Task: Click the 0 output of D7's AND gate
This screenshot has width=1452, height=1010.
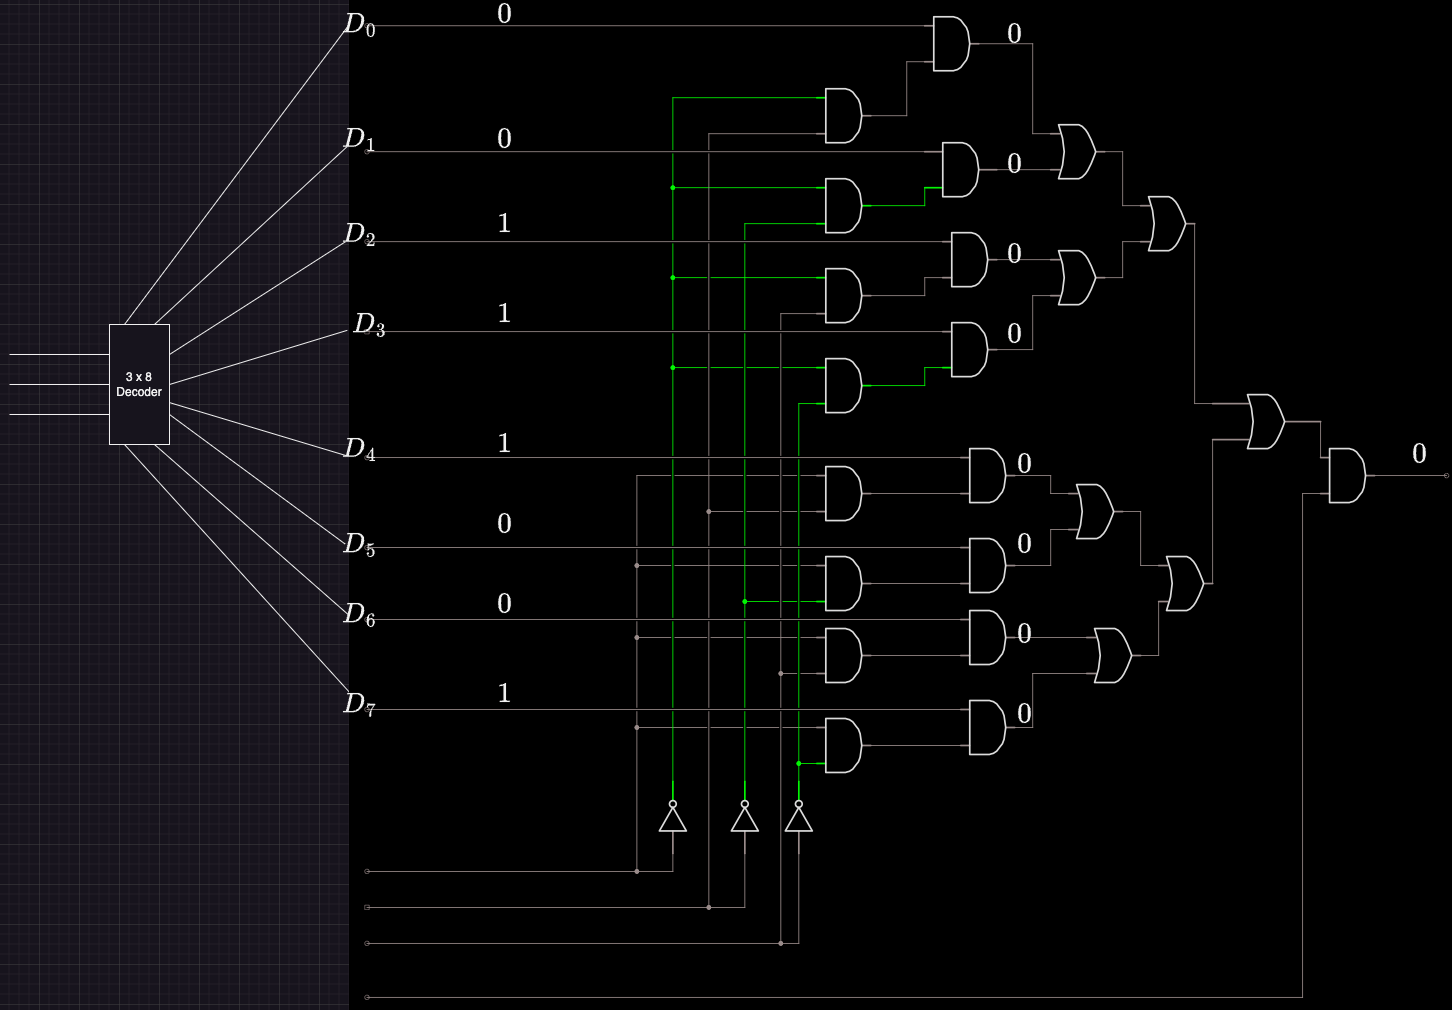Action: [x=1024, y=714]
